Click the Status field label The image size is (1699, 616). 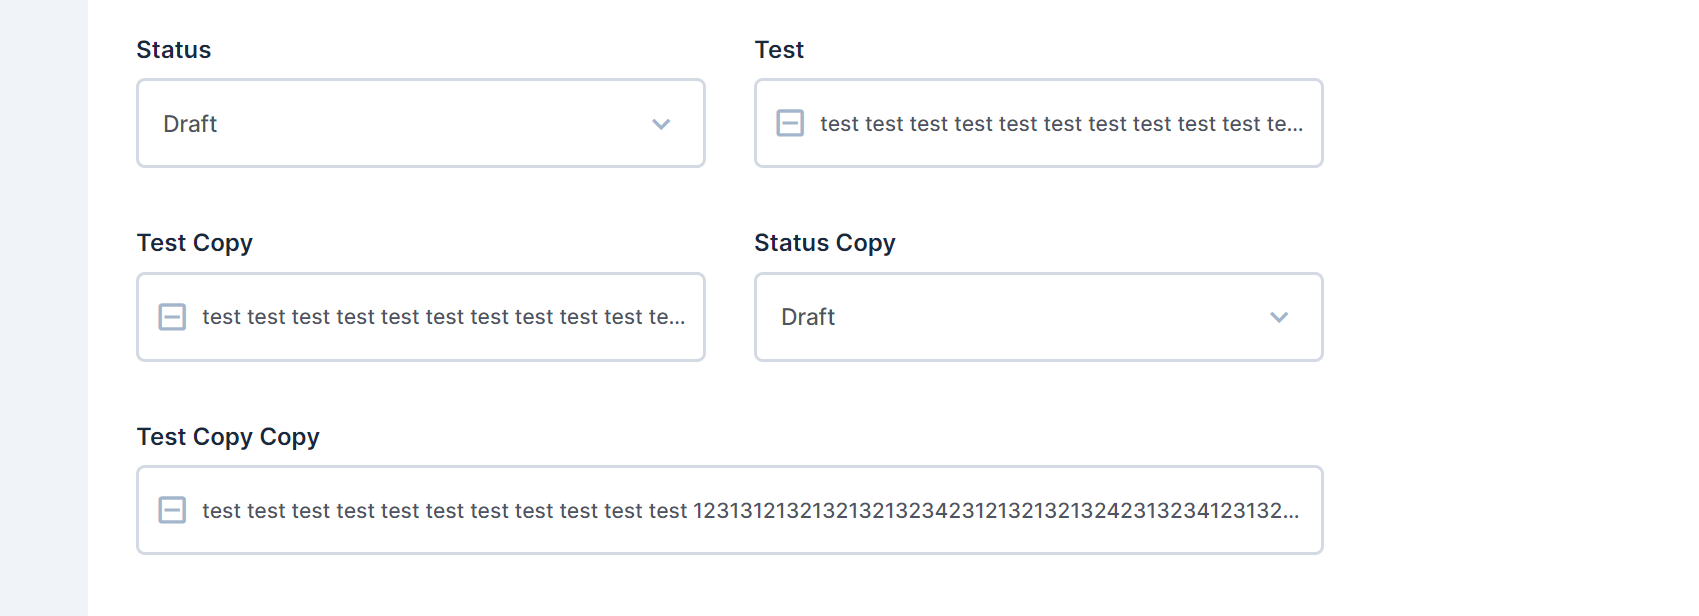pos(173,49)
